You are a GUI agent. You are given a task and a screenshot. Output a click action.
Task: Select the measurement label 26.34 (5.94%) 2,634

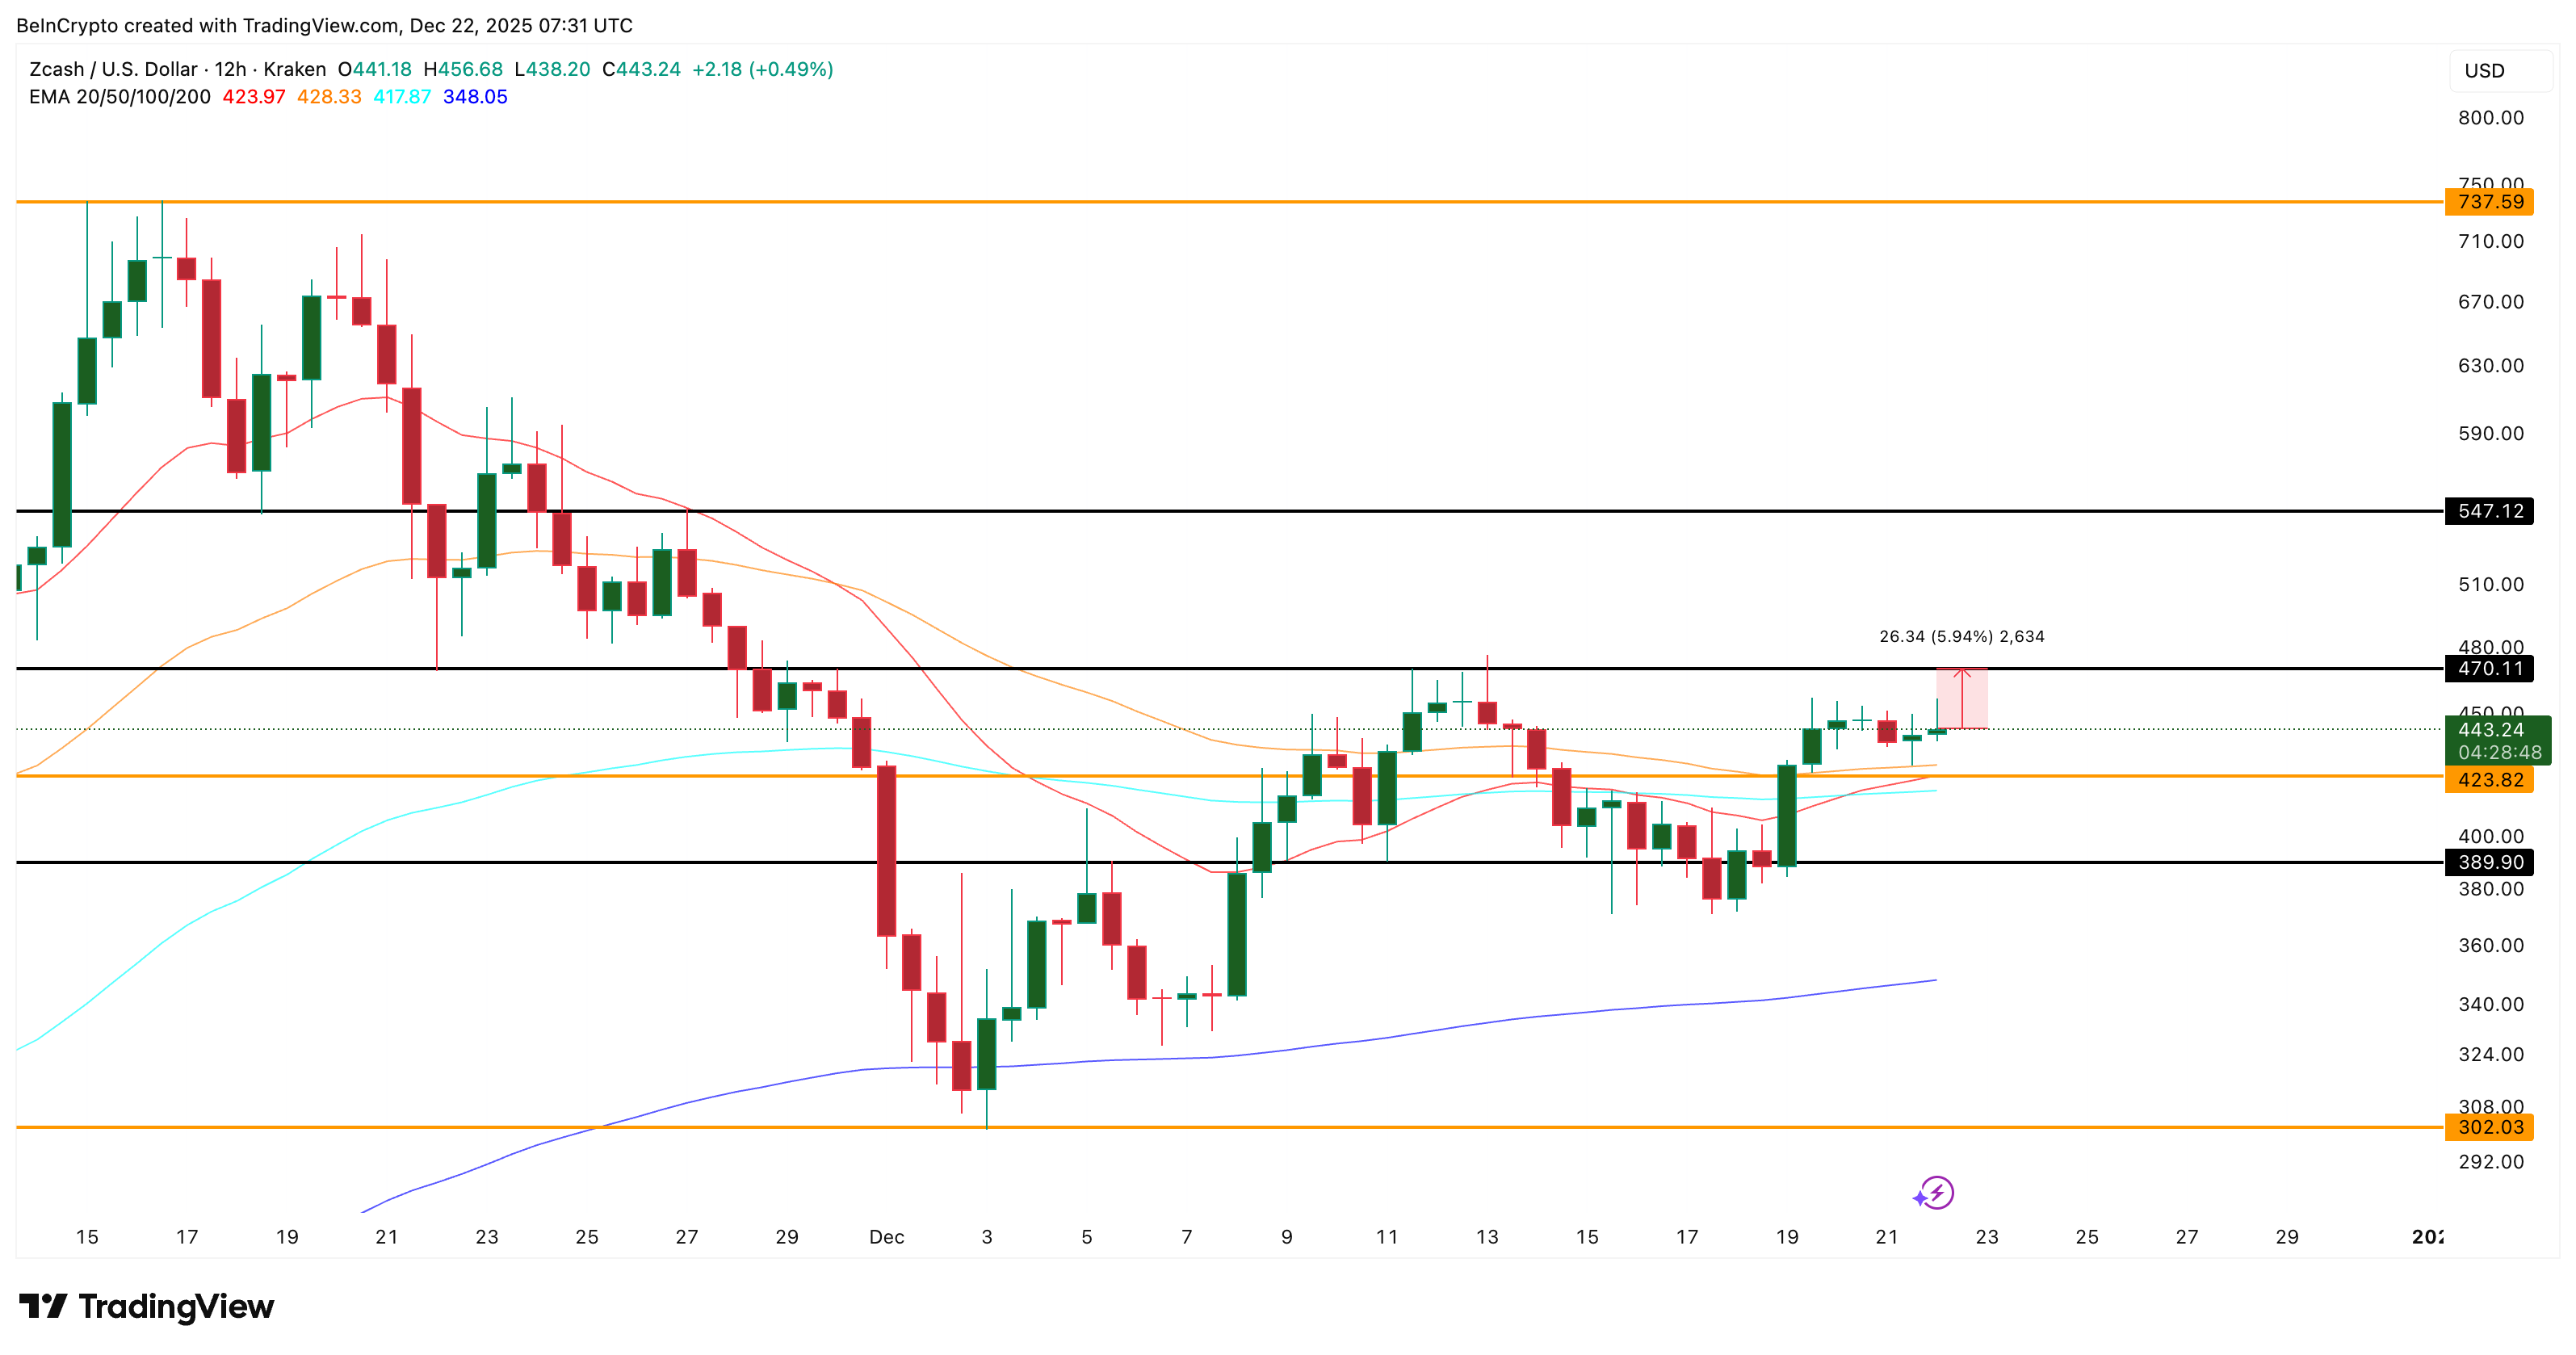point(1963,635)
